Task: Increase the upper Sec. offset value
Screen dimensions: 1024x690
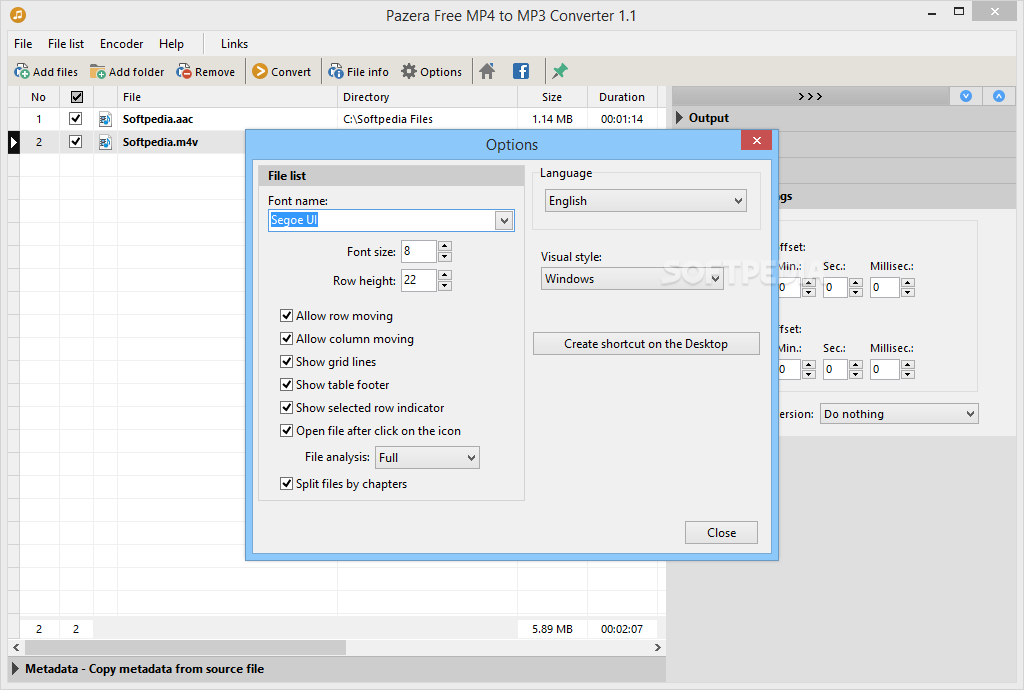Action: click(x=856, y=283)
